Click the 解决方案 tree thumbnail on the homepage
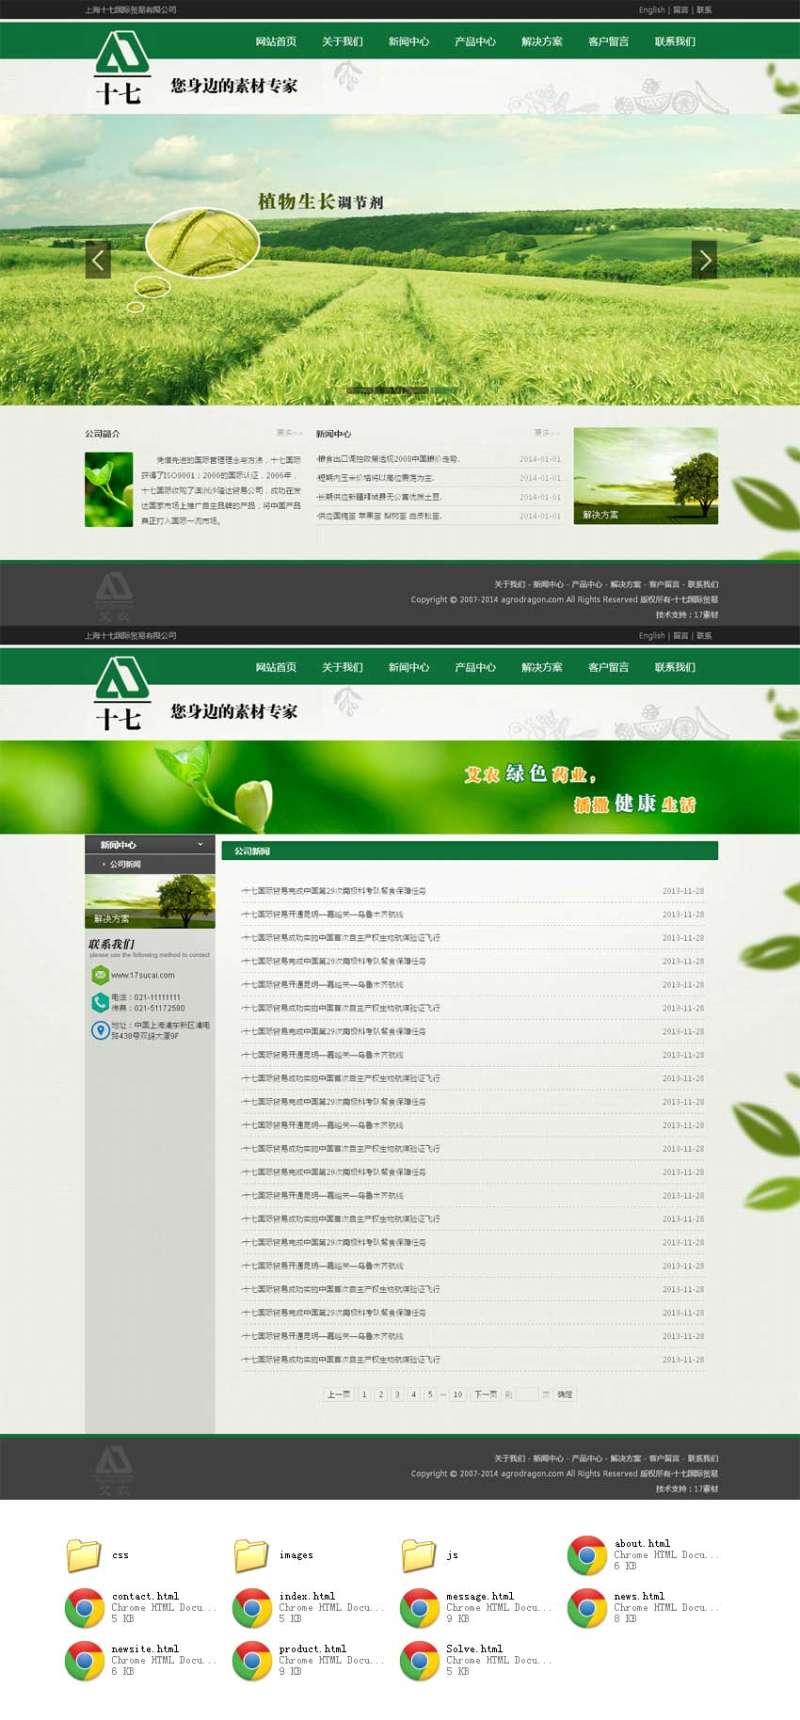800x1720 pixels. [x=645, y=476]
